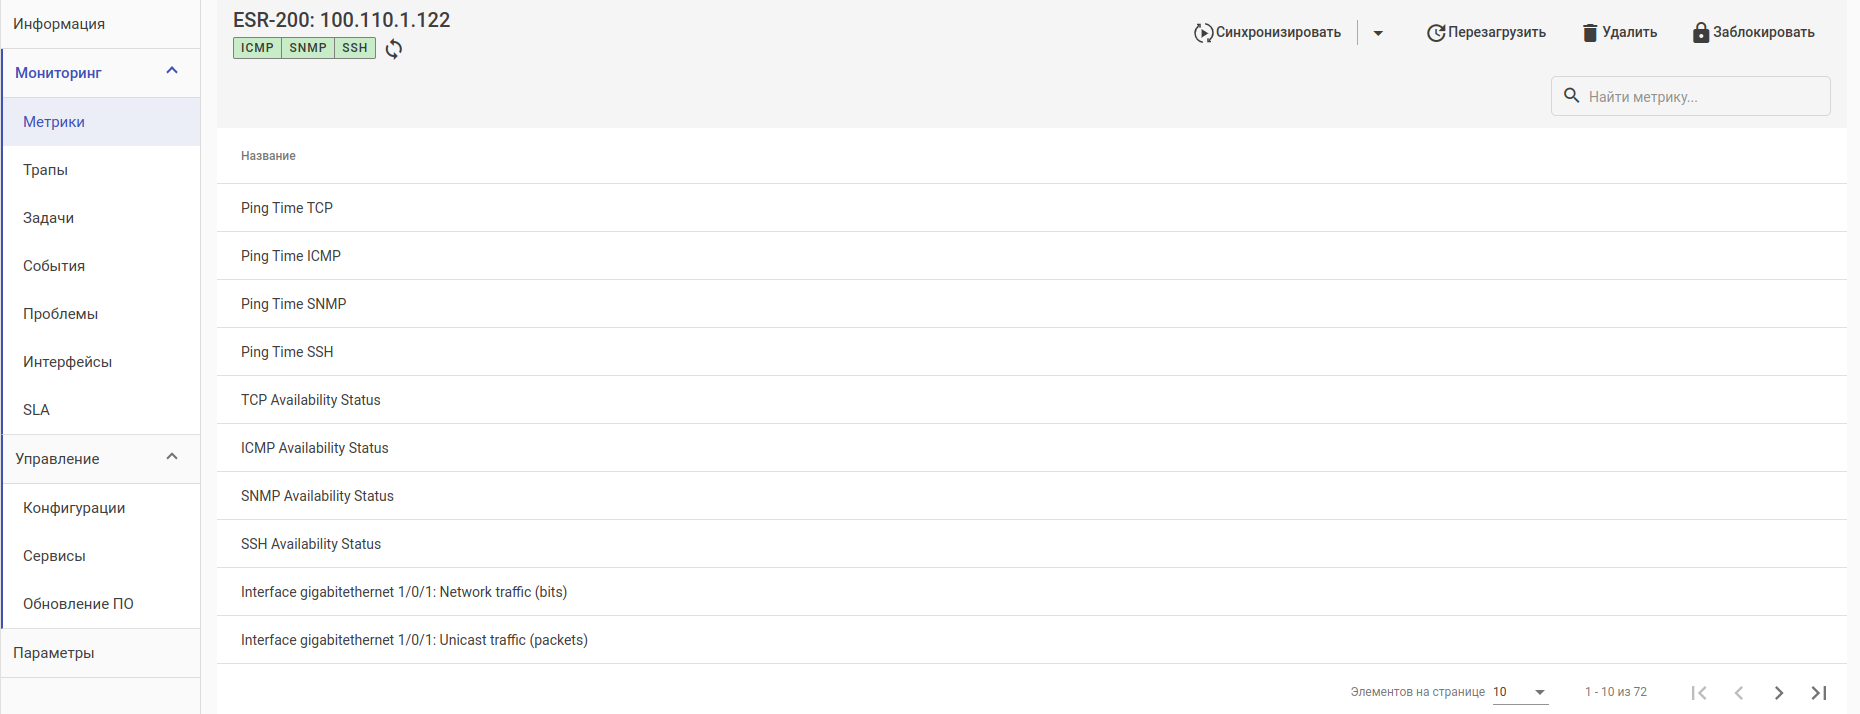Click the Lock device padlock icon
Screen dimensions: 1860x714
coord(1700,33)
